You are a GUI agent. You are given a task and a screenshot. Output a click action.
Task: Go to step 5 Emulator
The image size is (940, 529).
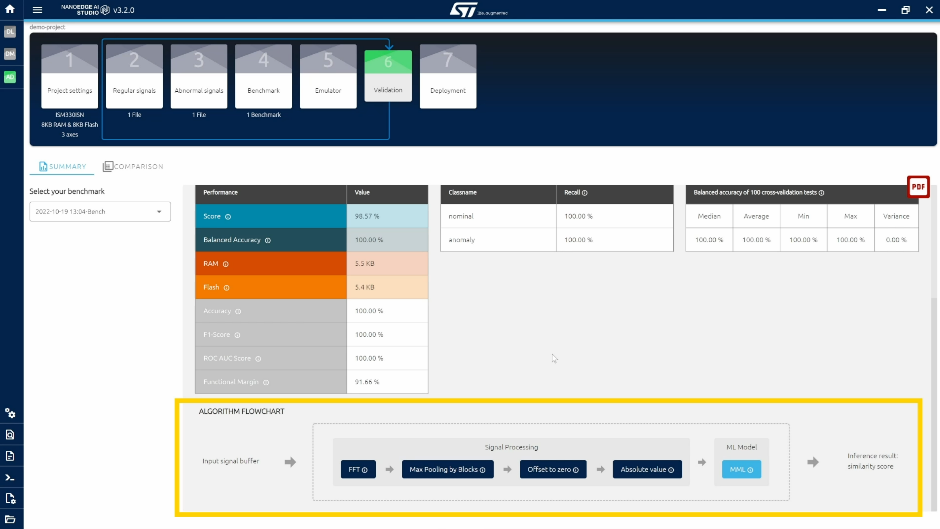[x=328, y=76]
